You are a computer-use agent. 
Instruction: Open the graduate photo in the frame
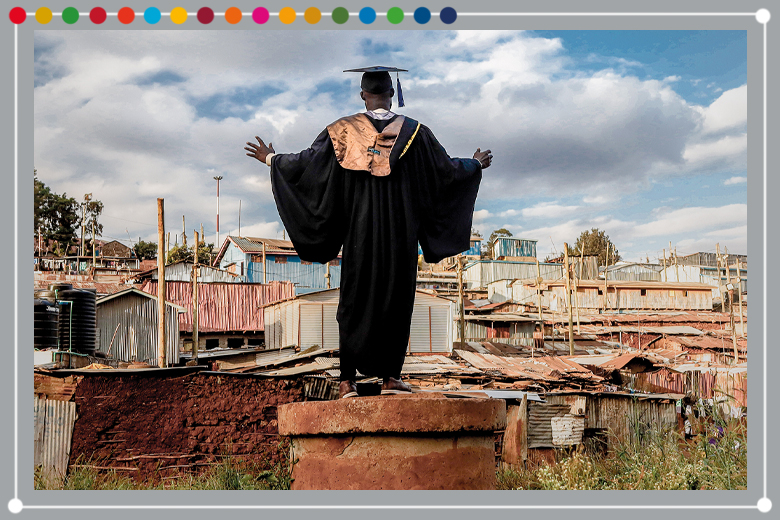pyautogui.click(x=390, y=260)
